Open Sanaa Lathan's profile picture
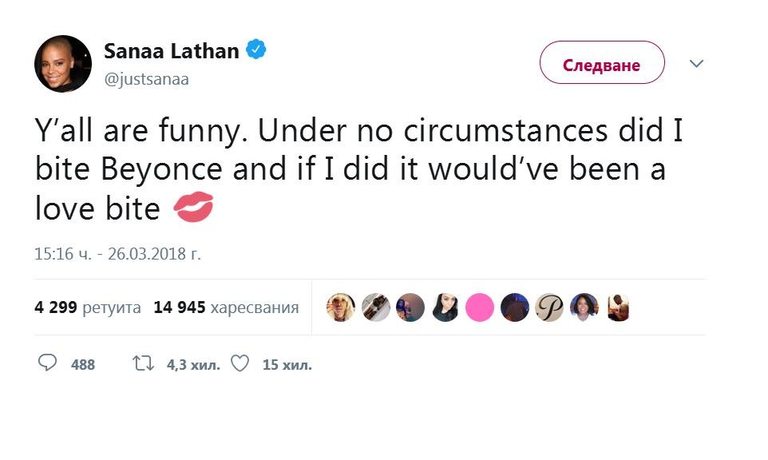The height and width of the screenshot is (460, 768). point(64,62)
